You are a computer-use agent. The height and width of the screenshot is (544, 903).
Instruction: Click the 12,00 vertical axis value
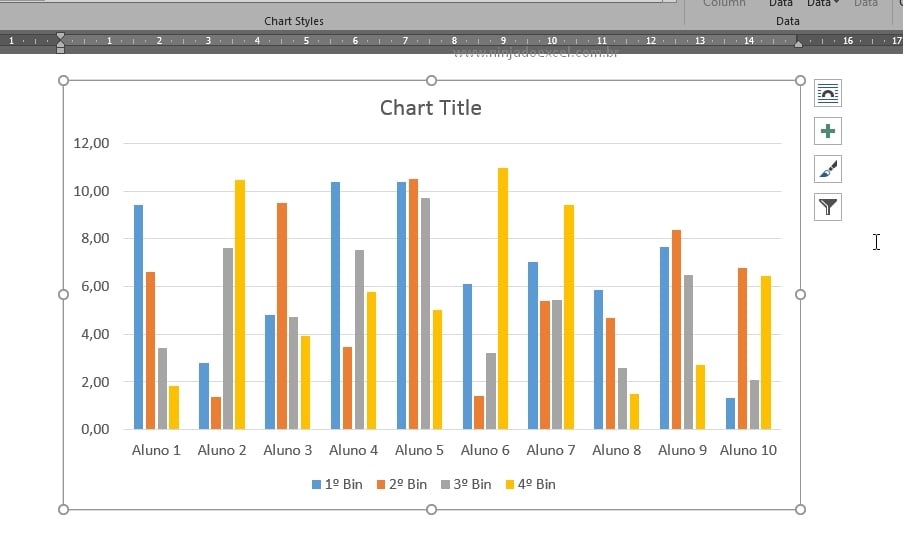pos(92,143)
